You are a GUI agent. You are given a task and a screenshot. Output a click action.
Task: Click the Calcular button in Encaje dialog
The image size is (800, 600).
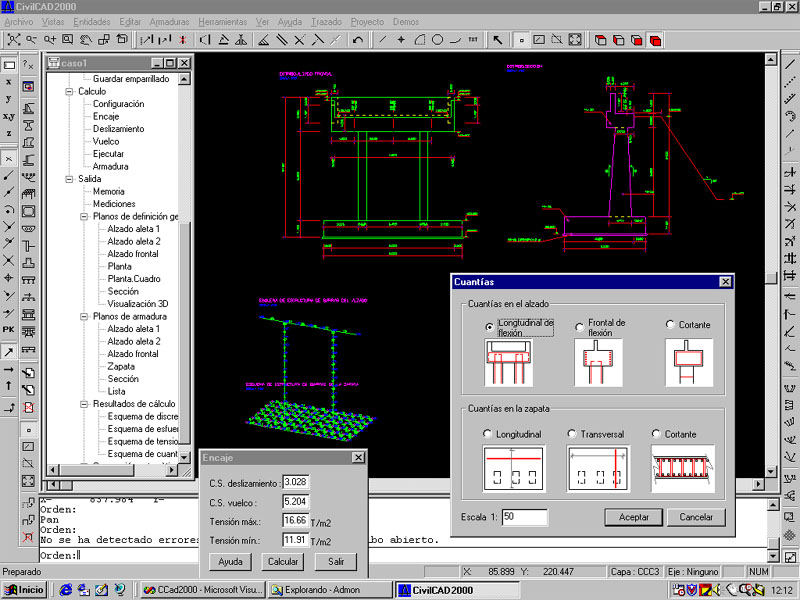(282, 562)
